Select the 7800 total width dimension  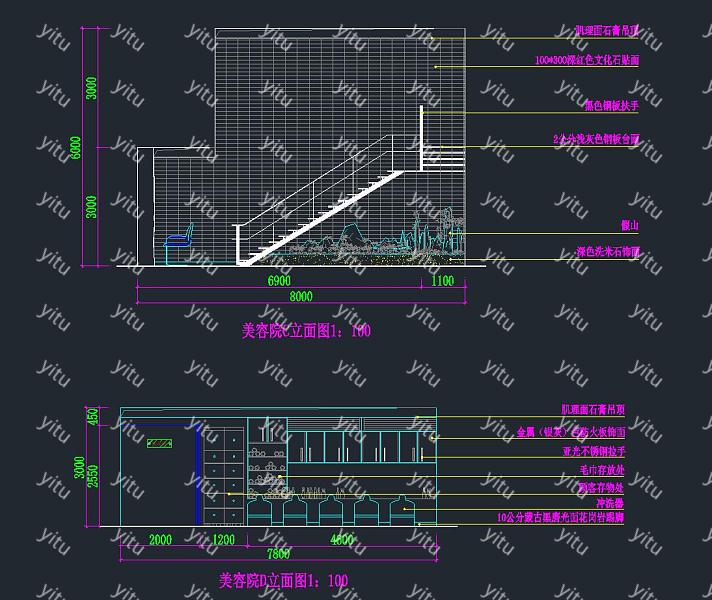point(278,554)
